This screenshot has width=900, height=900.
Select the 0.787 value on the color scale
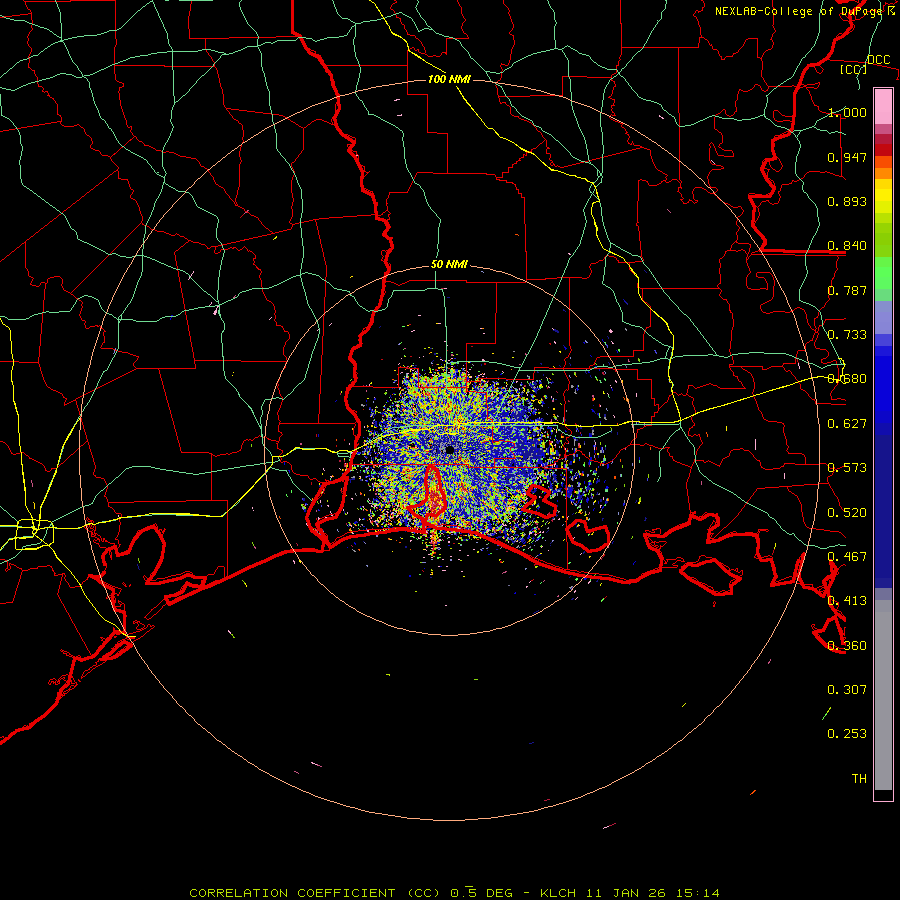coord(847,290)
